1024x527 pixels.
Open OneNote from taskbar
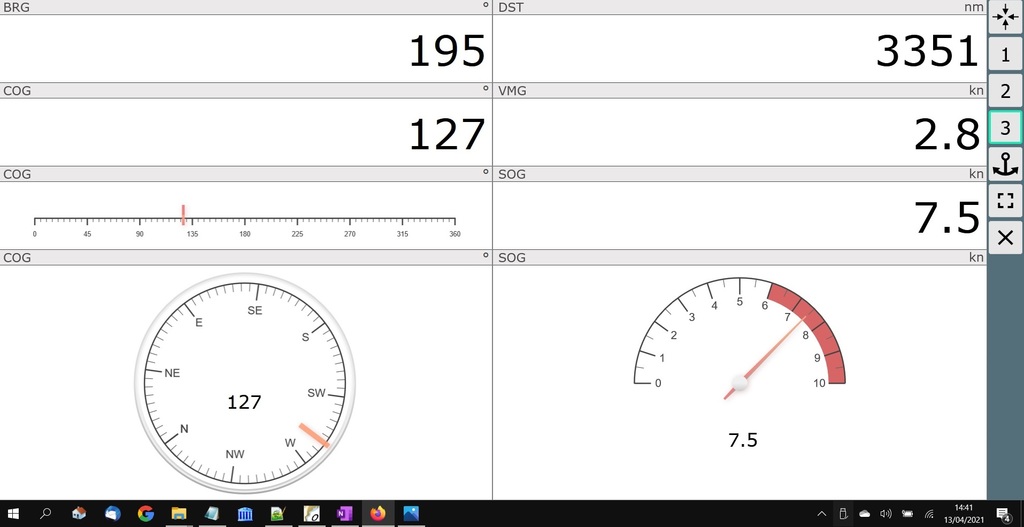344,514
